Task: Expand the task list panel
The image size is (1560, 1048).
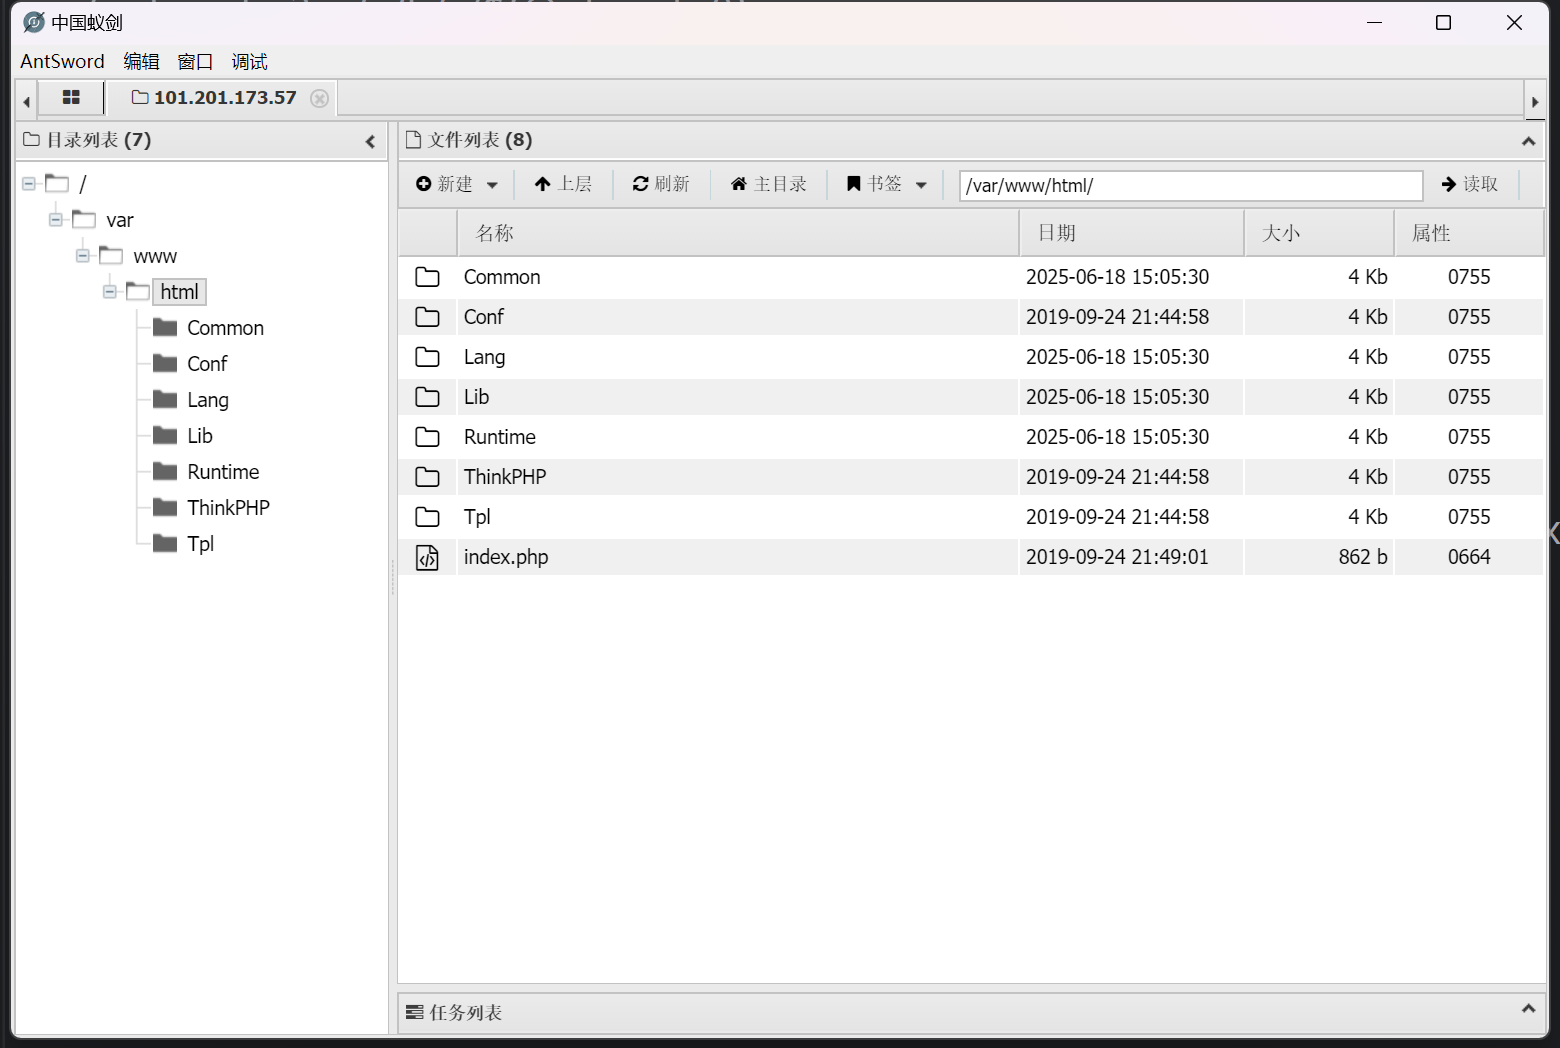Action: pos(1528,1009)
